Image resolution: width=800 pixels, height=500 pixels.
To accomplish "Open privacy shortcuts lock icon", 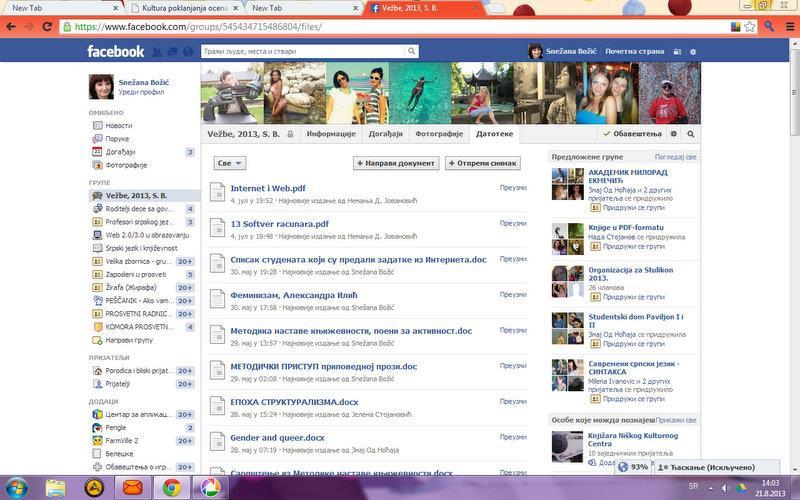I will pos(677,52).
